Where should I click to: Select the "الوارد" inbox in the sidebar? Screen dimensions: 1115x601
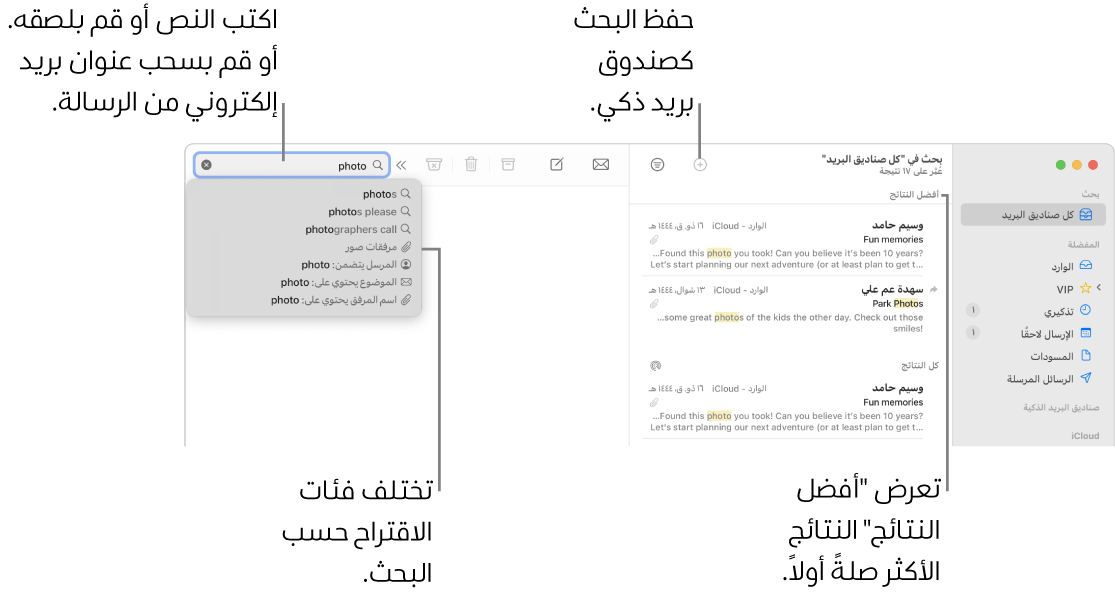point(1068,266)
